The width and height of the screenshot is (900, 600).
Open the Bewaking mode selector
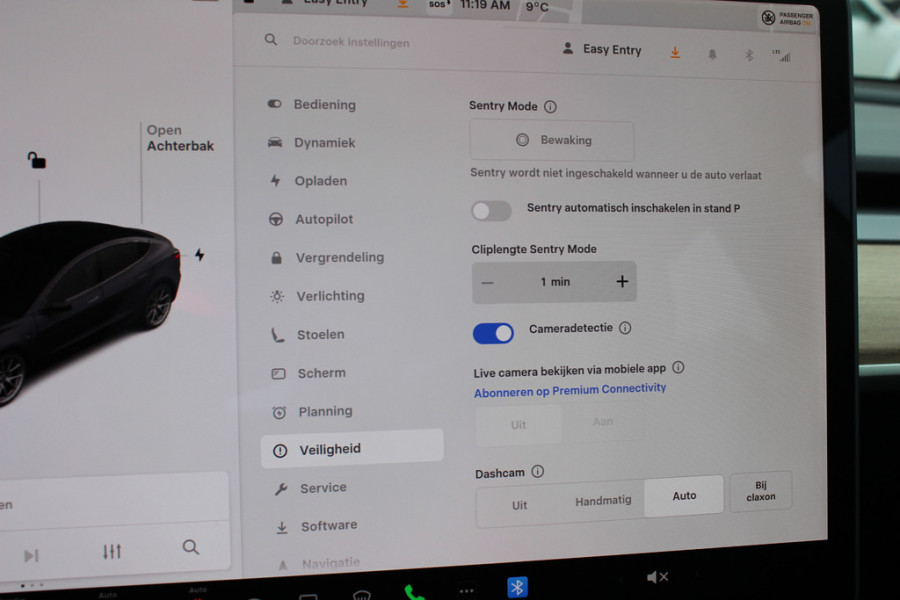[552, 140]
